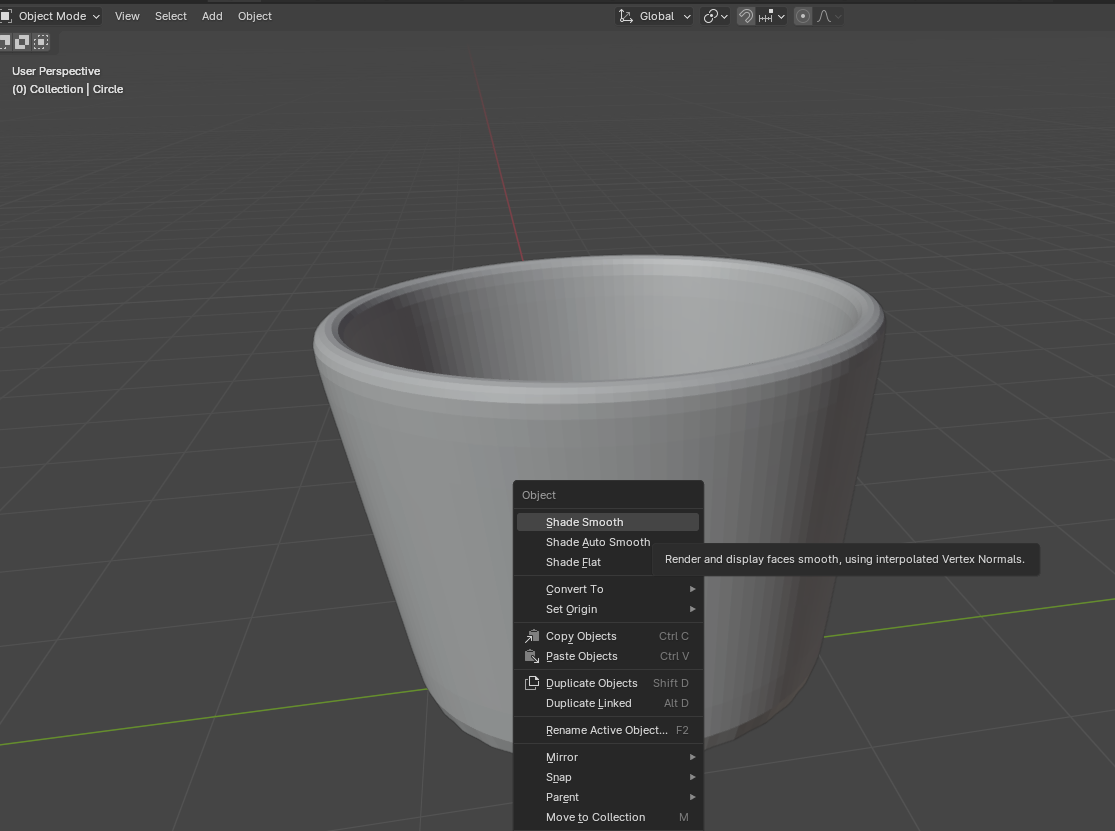The image size is (1115, 831).
Task: Choose Rename Active Object
Action: click(608, 729)
